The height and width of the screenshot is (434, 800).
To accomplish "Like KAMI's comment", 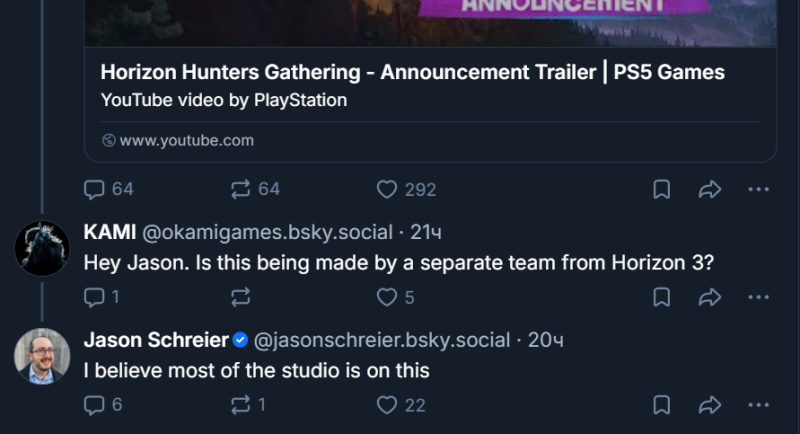I will click(x=387, y=297).
